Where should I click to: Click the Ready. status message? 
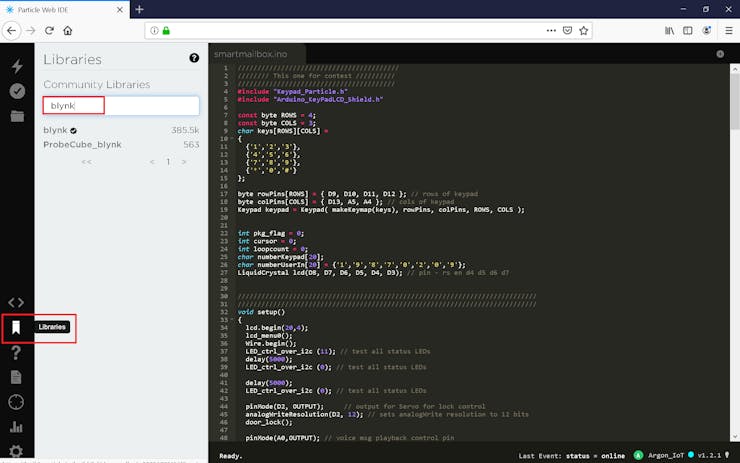point(231,456)
